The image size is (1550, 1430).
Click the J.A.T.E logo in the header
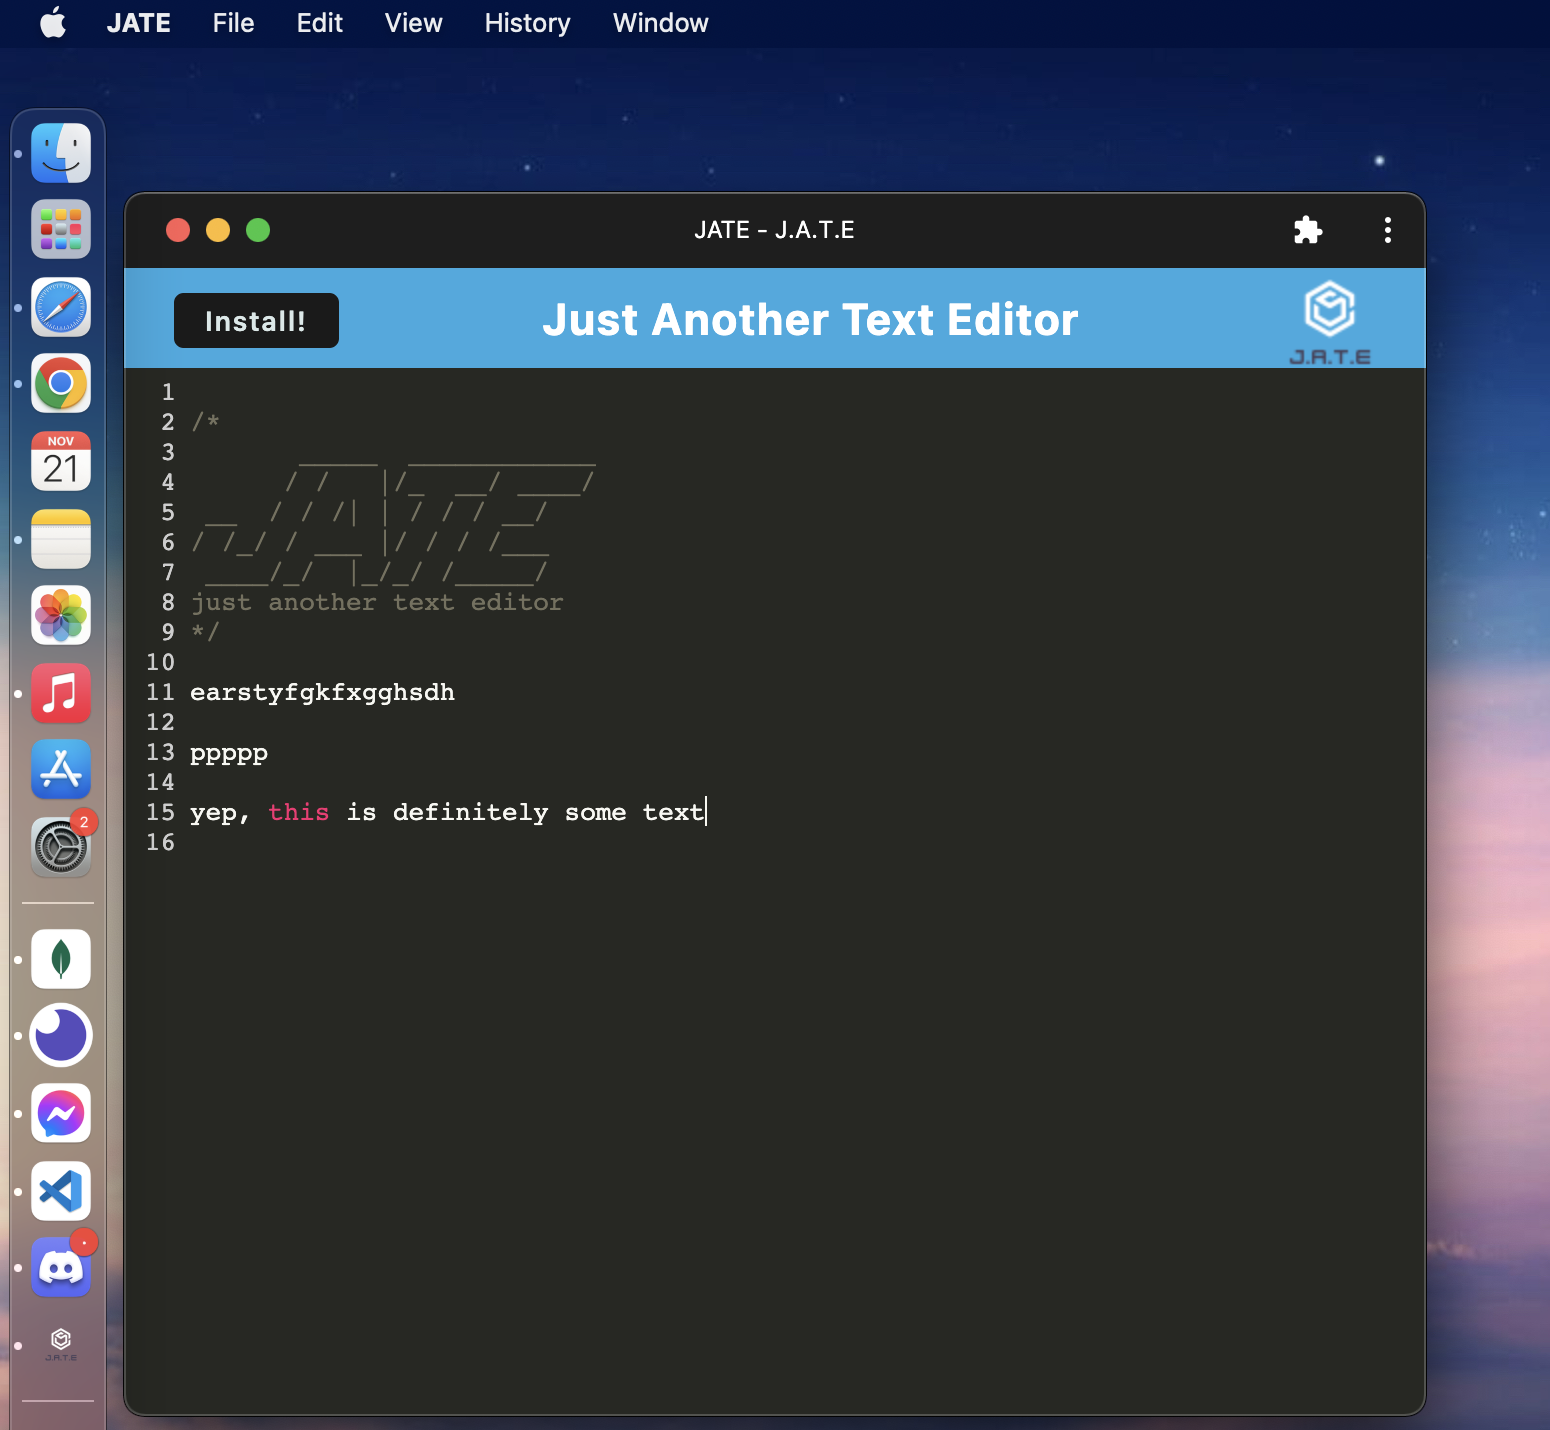click(x=1330, y=310)
